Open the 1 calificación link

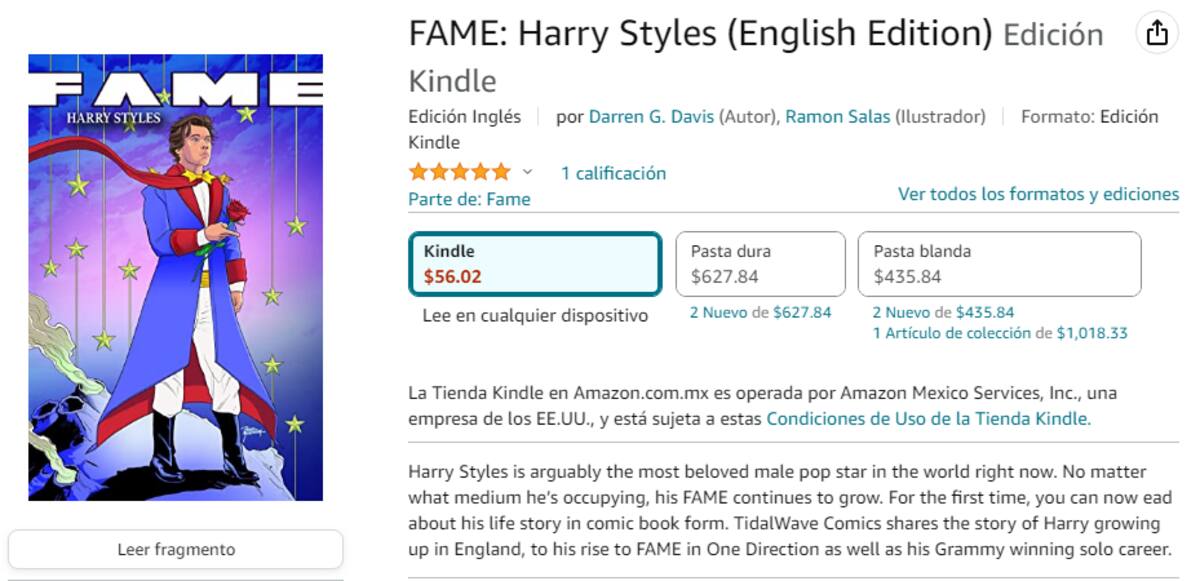coord(613,173)
